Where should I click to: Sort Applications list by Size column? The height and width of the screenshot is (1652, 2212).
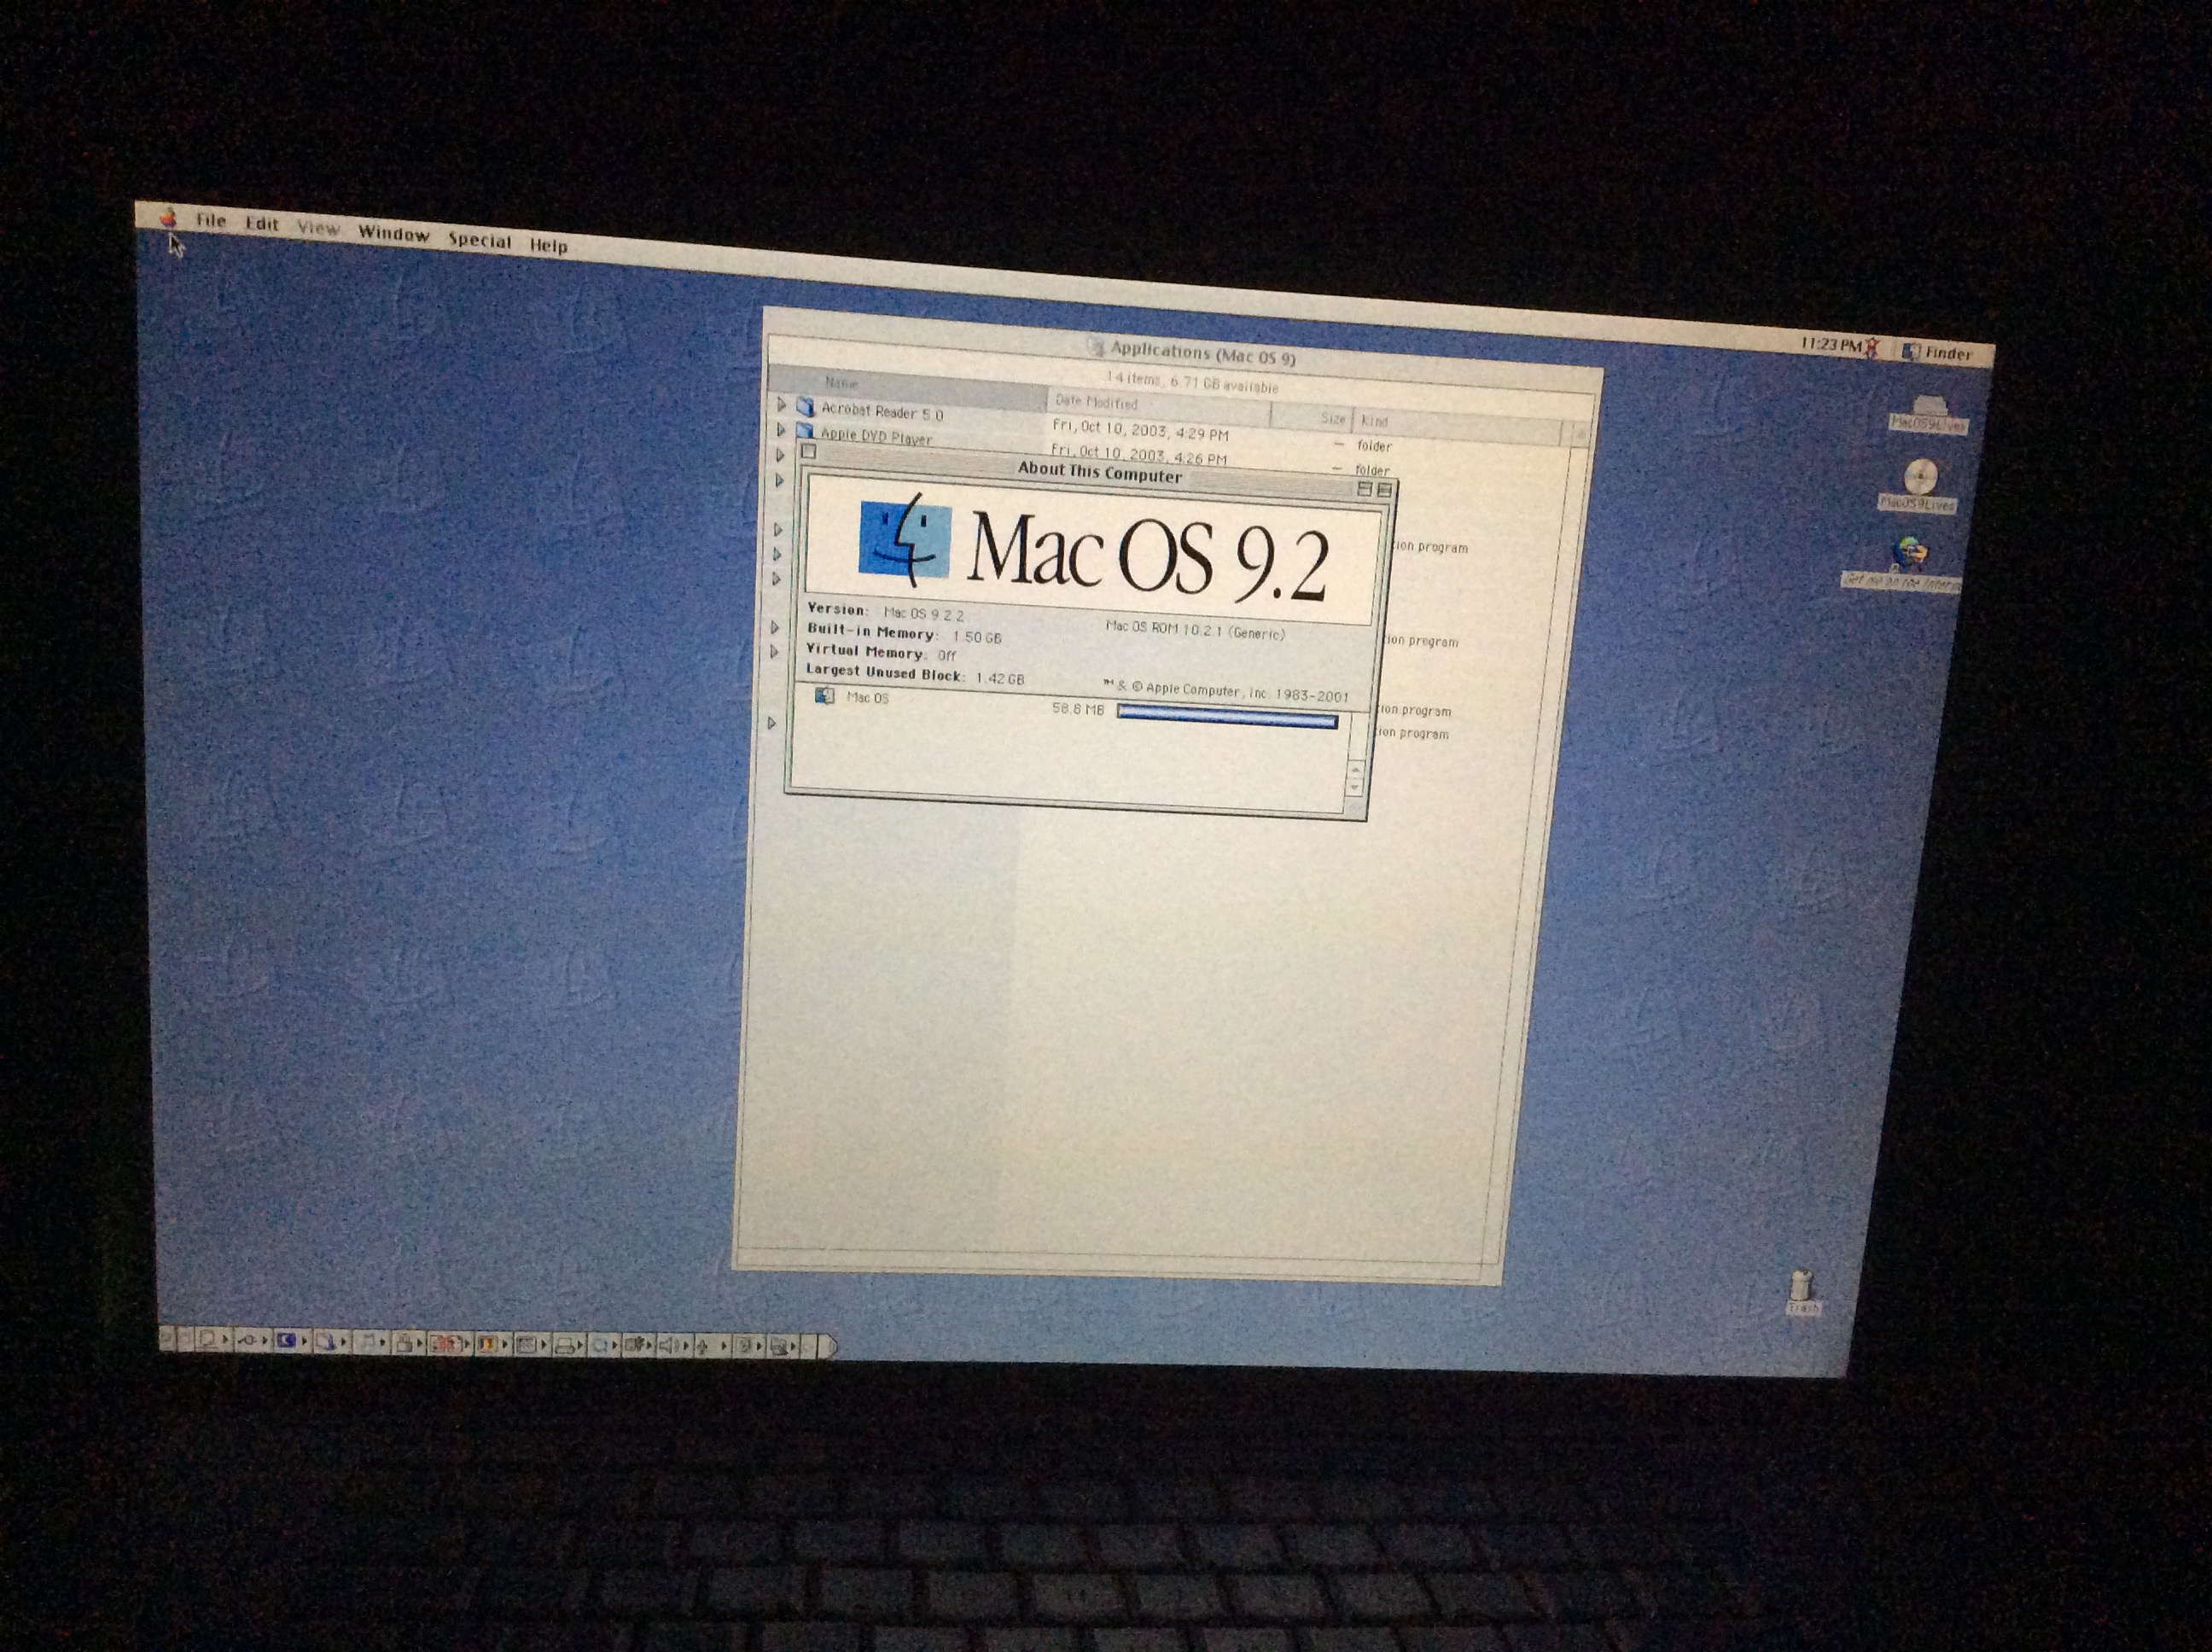(1312, 418)
